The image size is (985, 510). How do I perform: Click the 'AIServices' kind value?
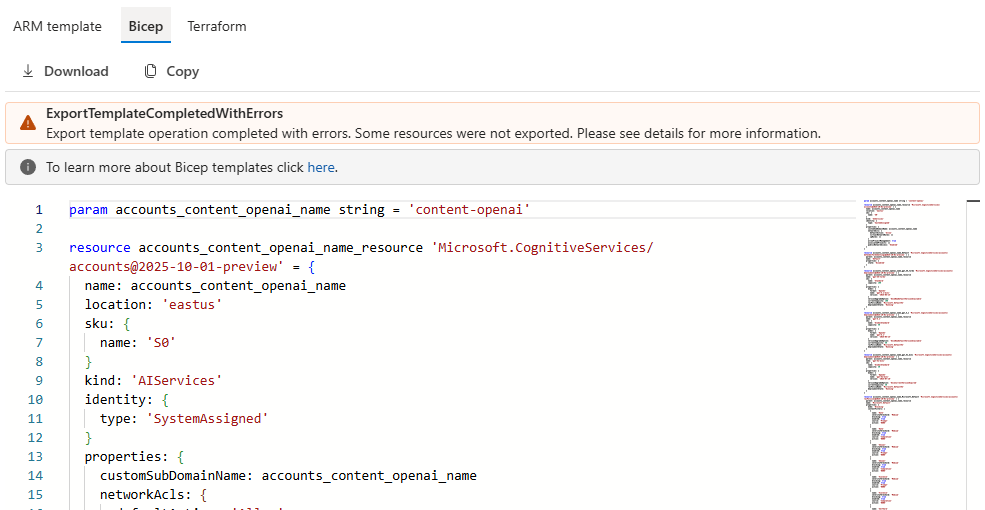tap(177, 381)
